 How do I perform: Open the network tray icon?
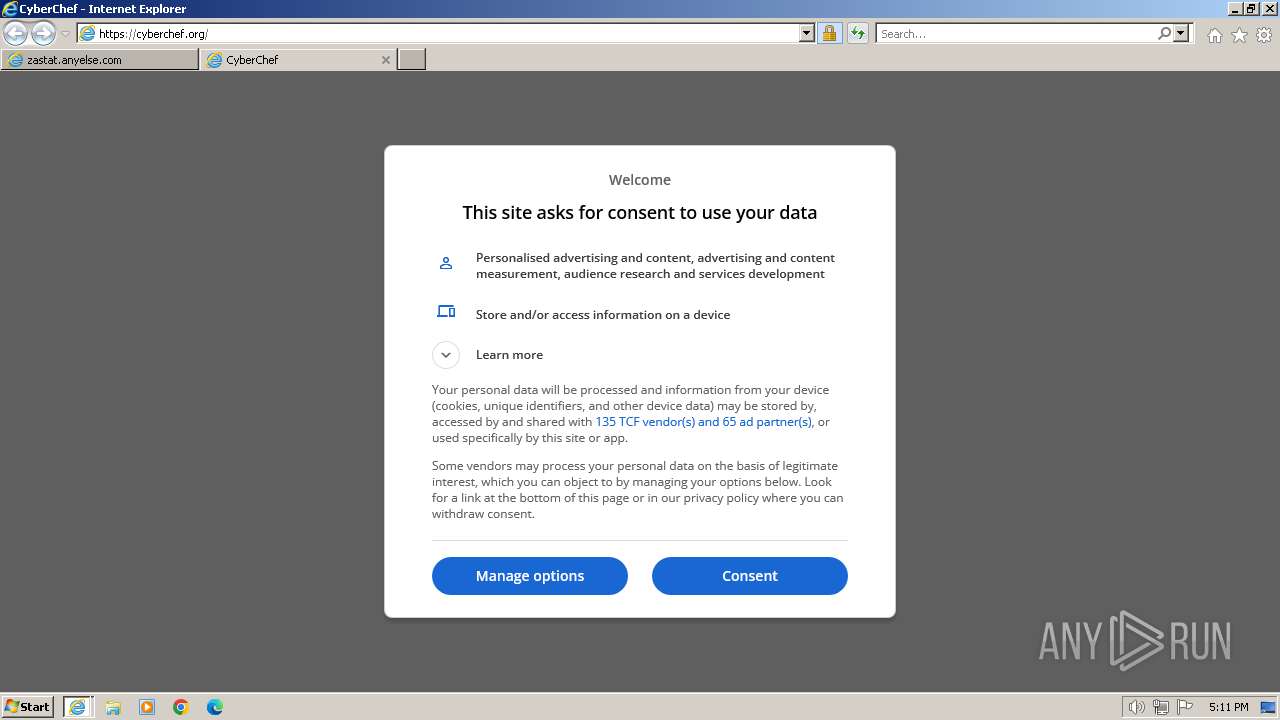tap(1161, 707)
